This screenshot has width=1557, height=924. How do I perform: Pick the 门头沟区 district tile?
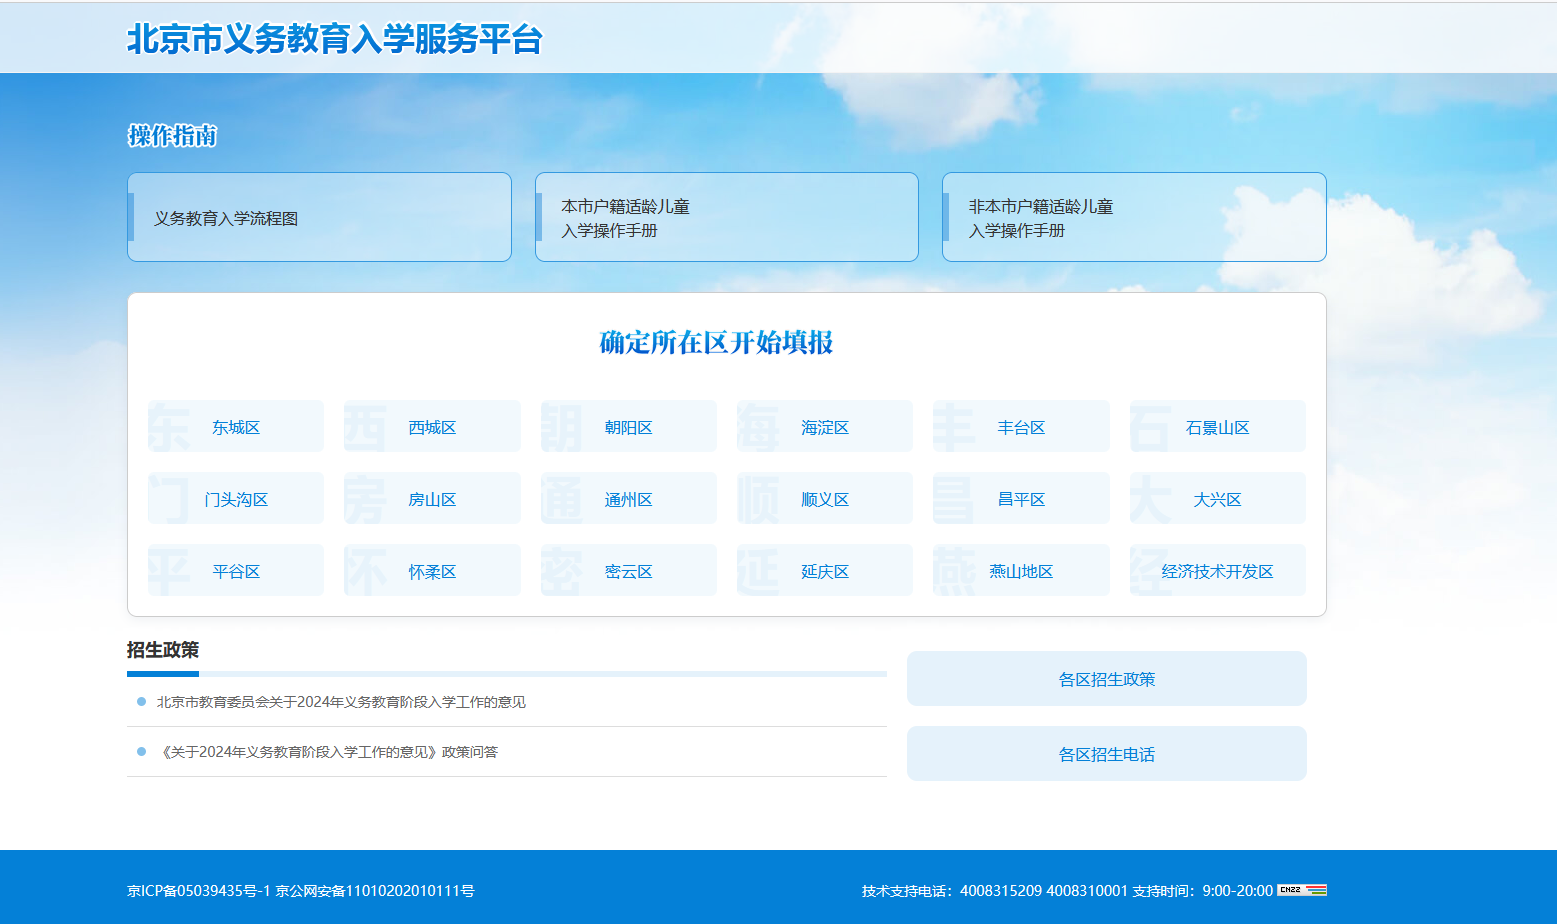(x=236, y=499)
